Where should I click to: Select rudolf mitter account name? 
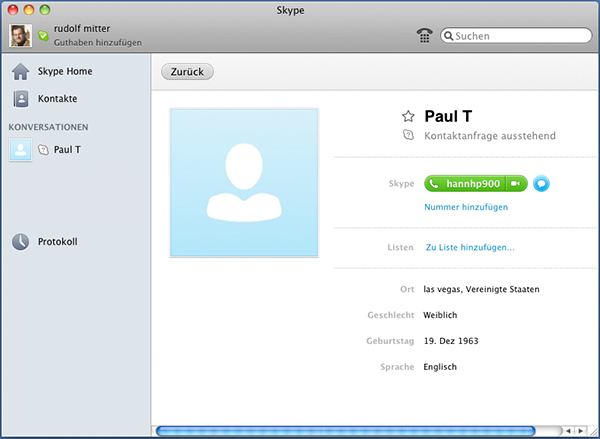(x=82, y=29)
